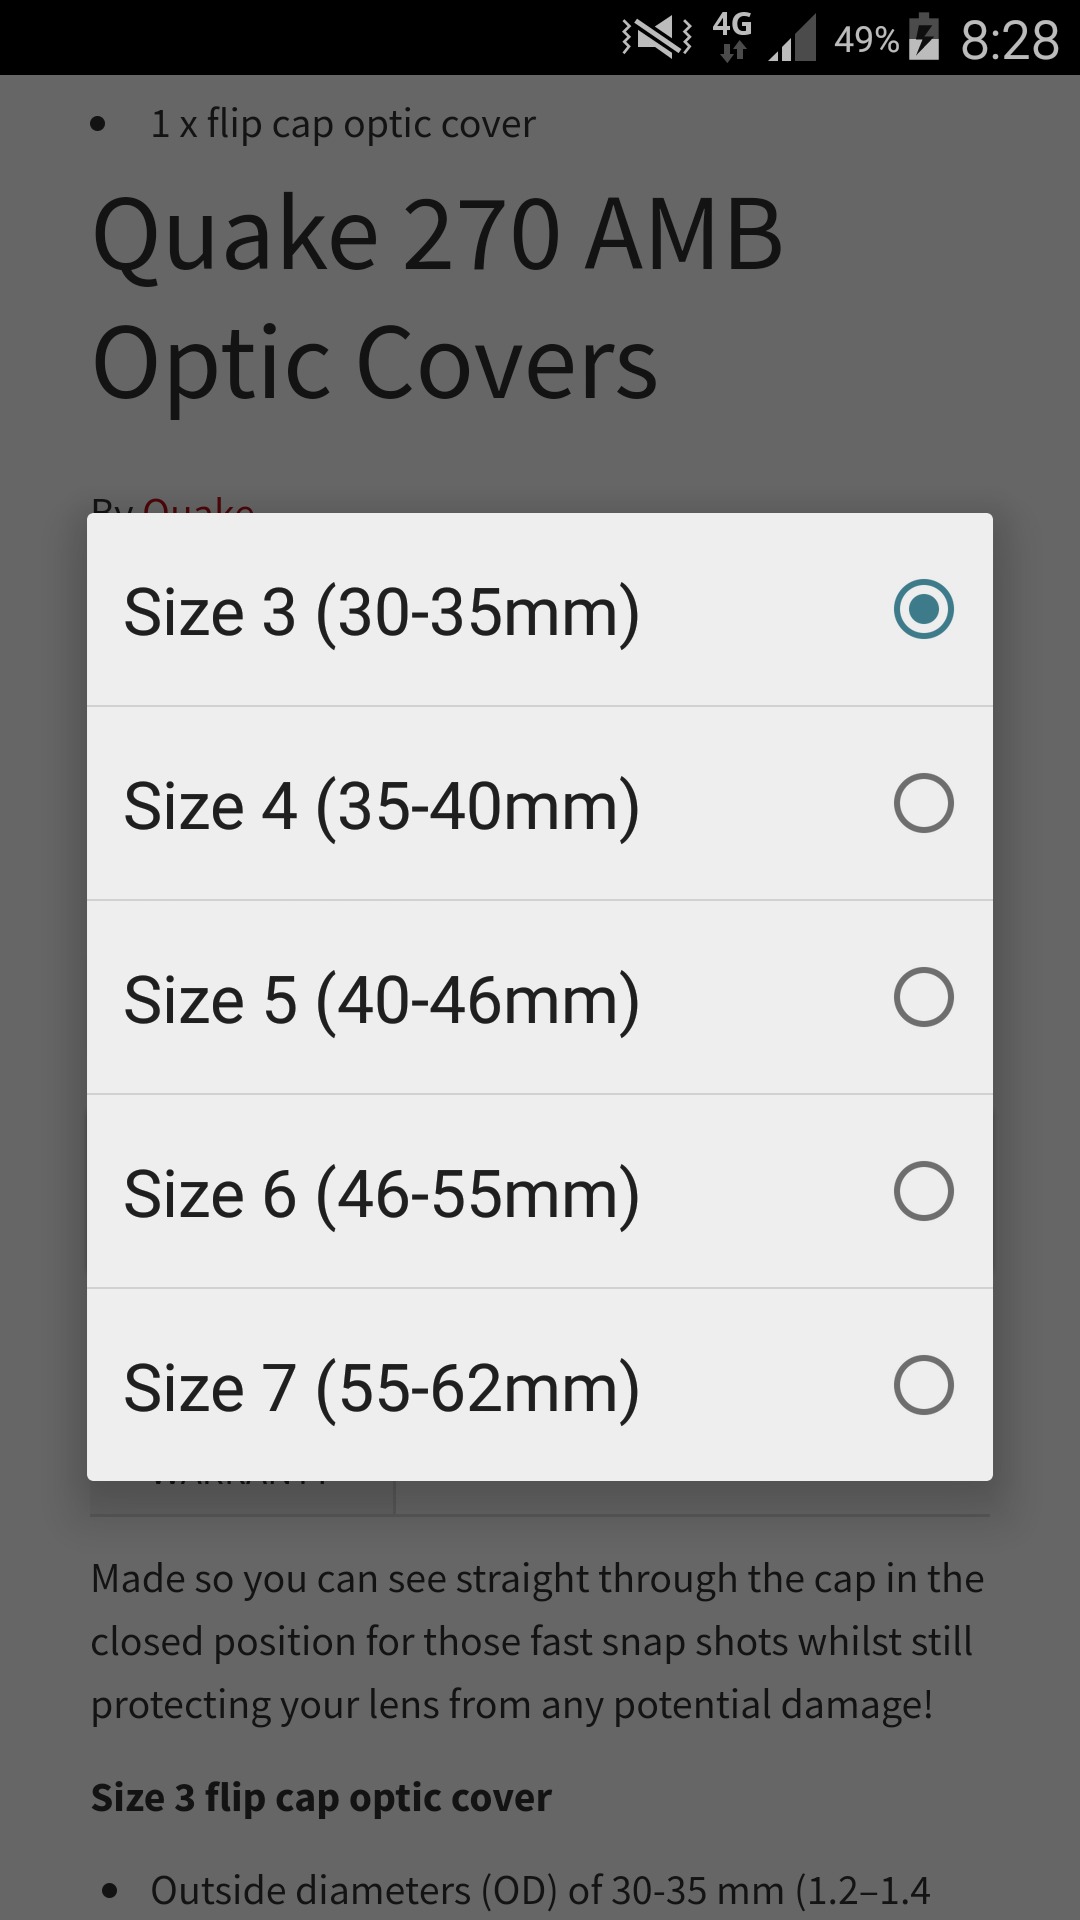Tap the 4G mobile data icon
This screenshot has height=1920, width=1080.
point(732,36)
